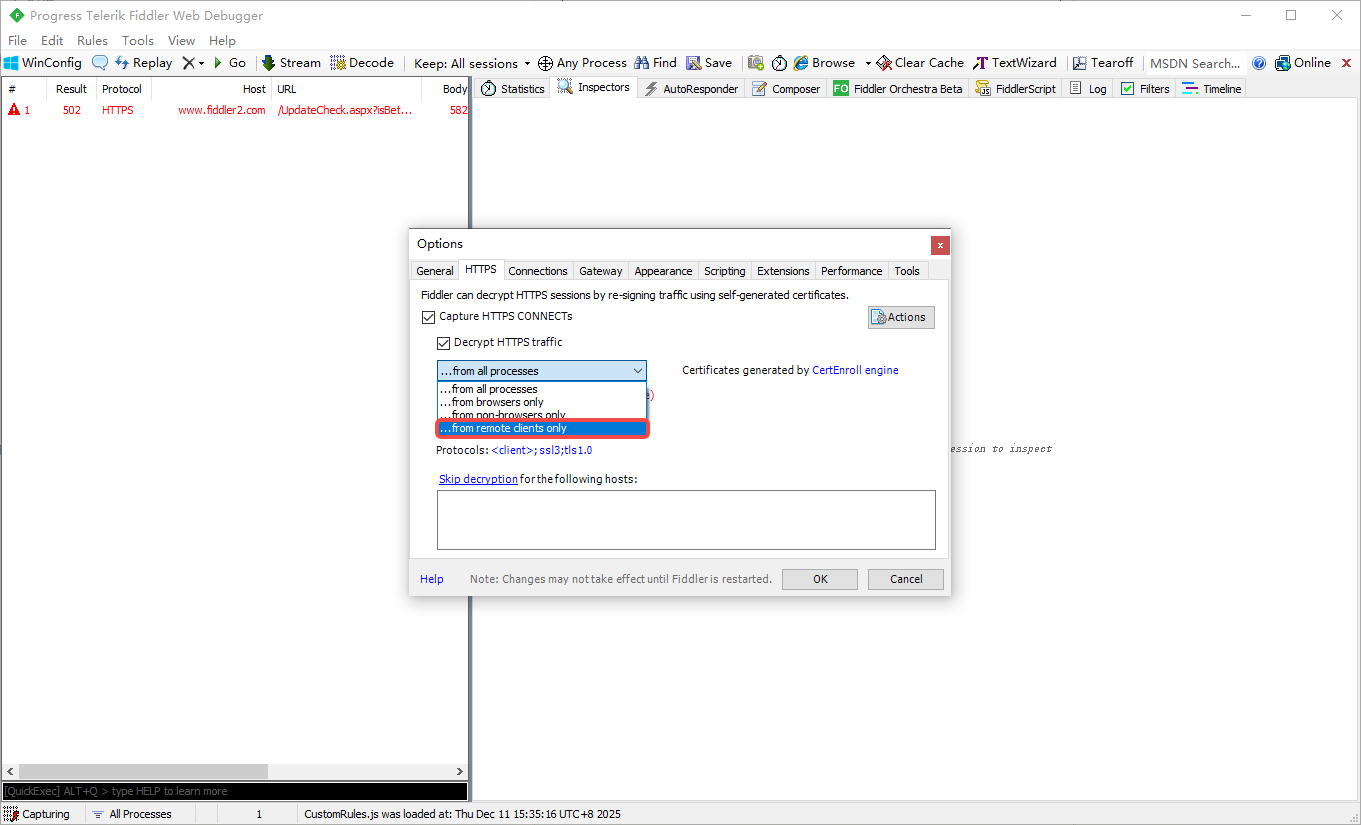Image resolution: width=1361 pixels, height=825 pixels.
Task: Toggle Capturing indicator in status bar
Action: (37, 814)
